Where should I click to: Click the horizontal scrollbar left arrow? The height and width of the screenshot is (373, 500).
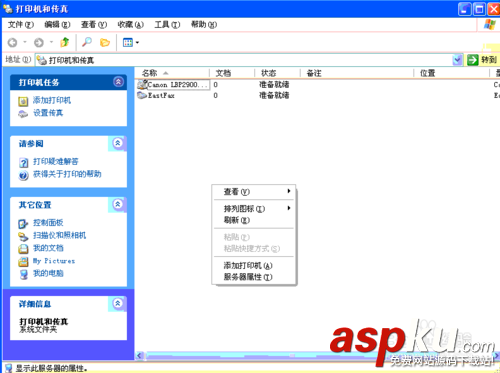click(140, 356)
